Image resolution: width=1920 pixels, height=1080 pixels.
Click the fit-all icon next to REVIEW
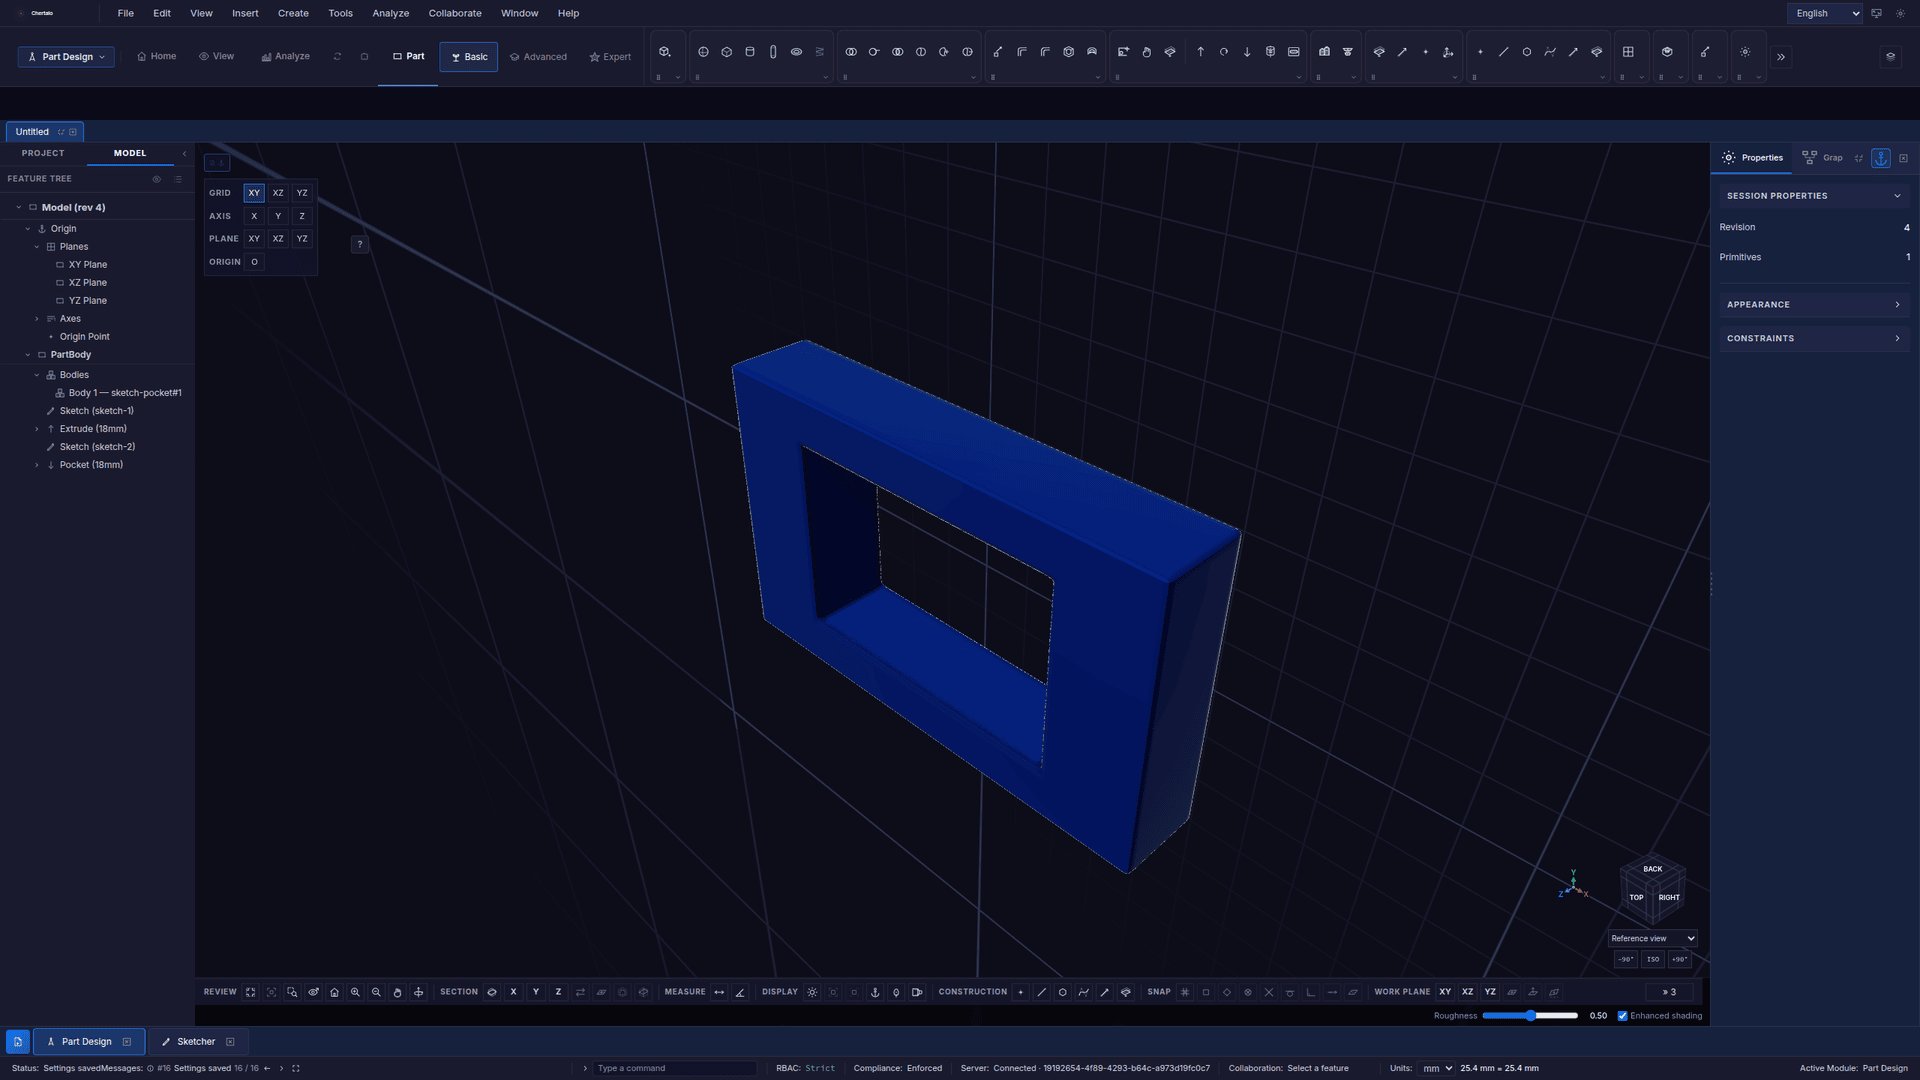(x=250, y=992)
